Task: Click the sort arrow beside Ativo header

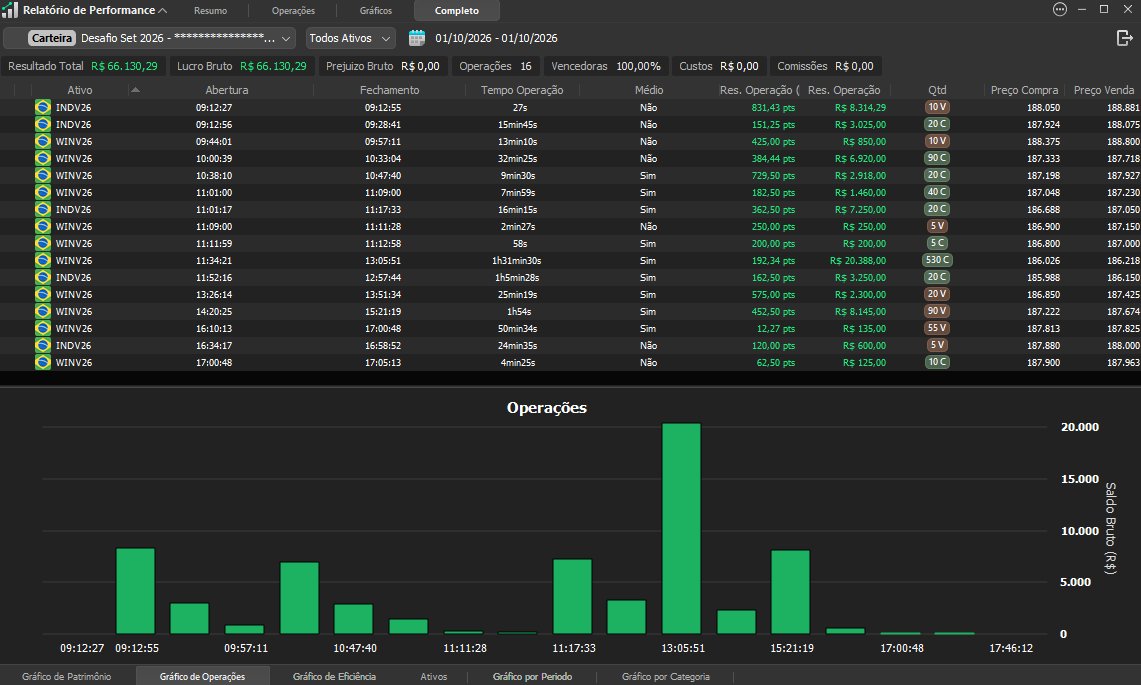Action: click(135, 90)
